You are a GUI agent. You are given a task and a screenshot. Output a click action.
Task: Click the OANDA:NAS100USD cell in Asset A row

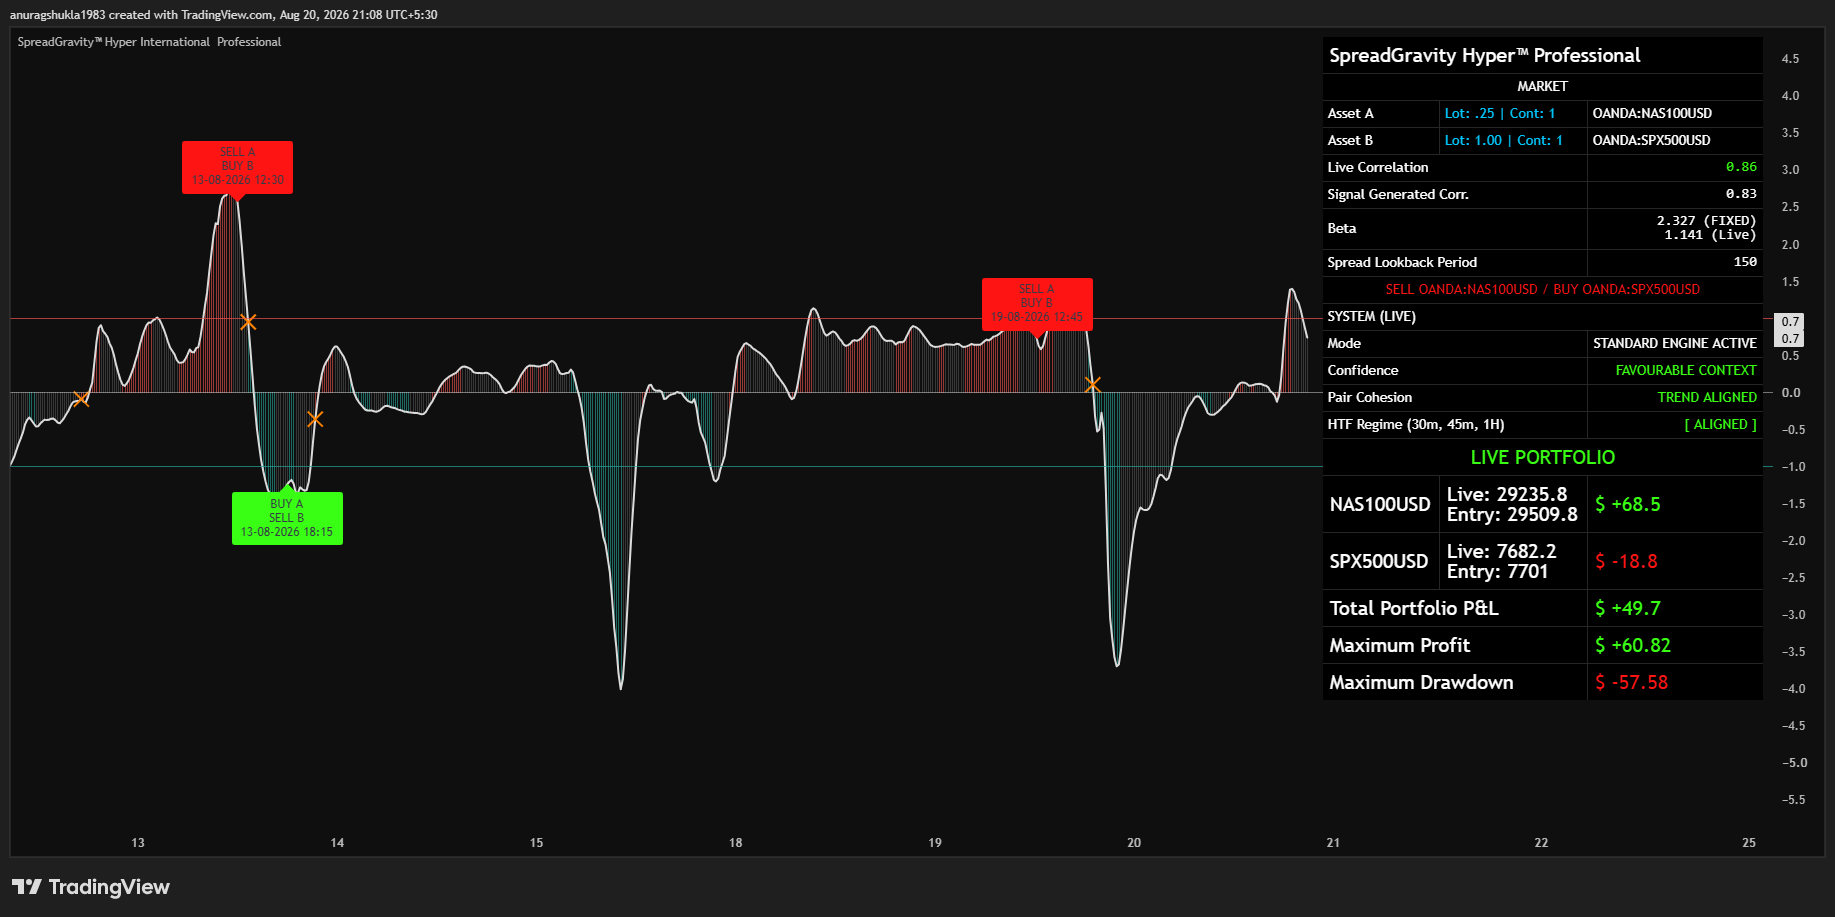1652,114
